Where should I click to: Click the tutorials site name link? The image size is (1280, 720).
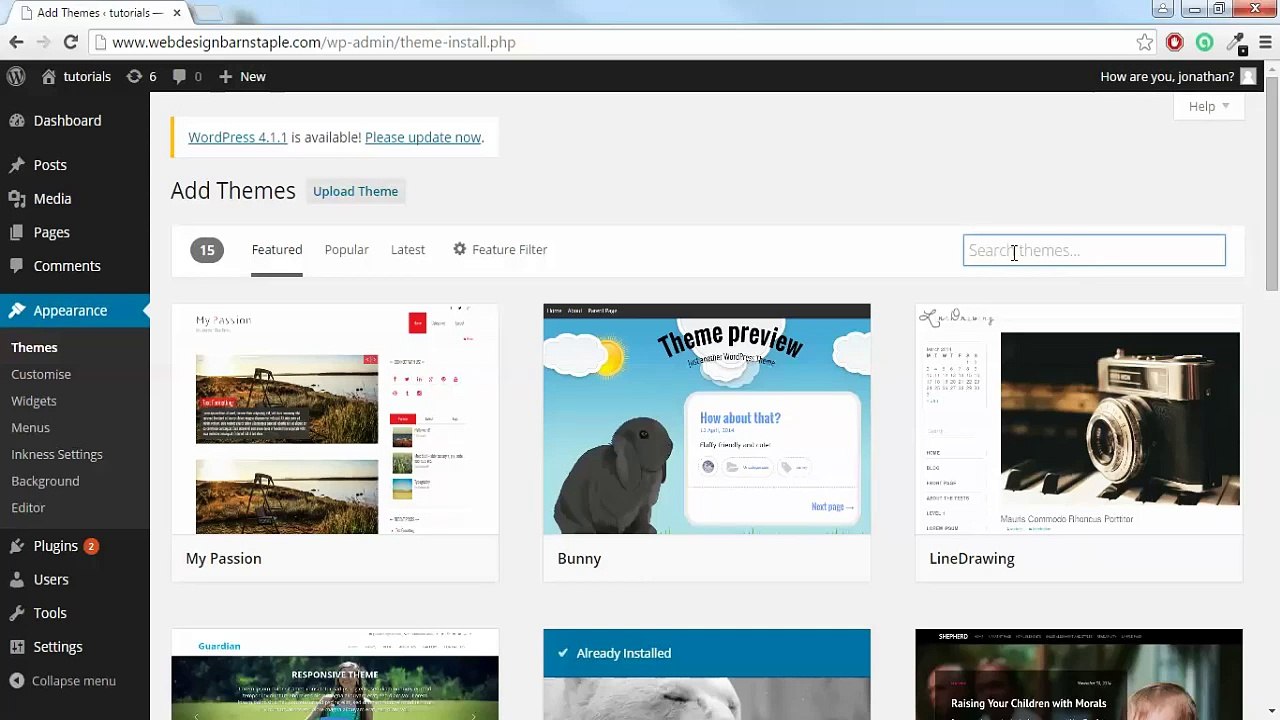(87, 76)
